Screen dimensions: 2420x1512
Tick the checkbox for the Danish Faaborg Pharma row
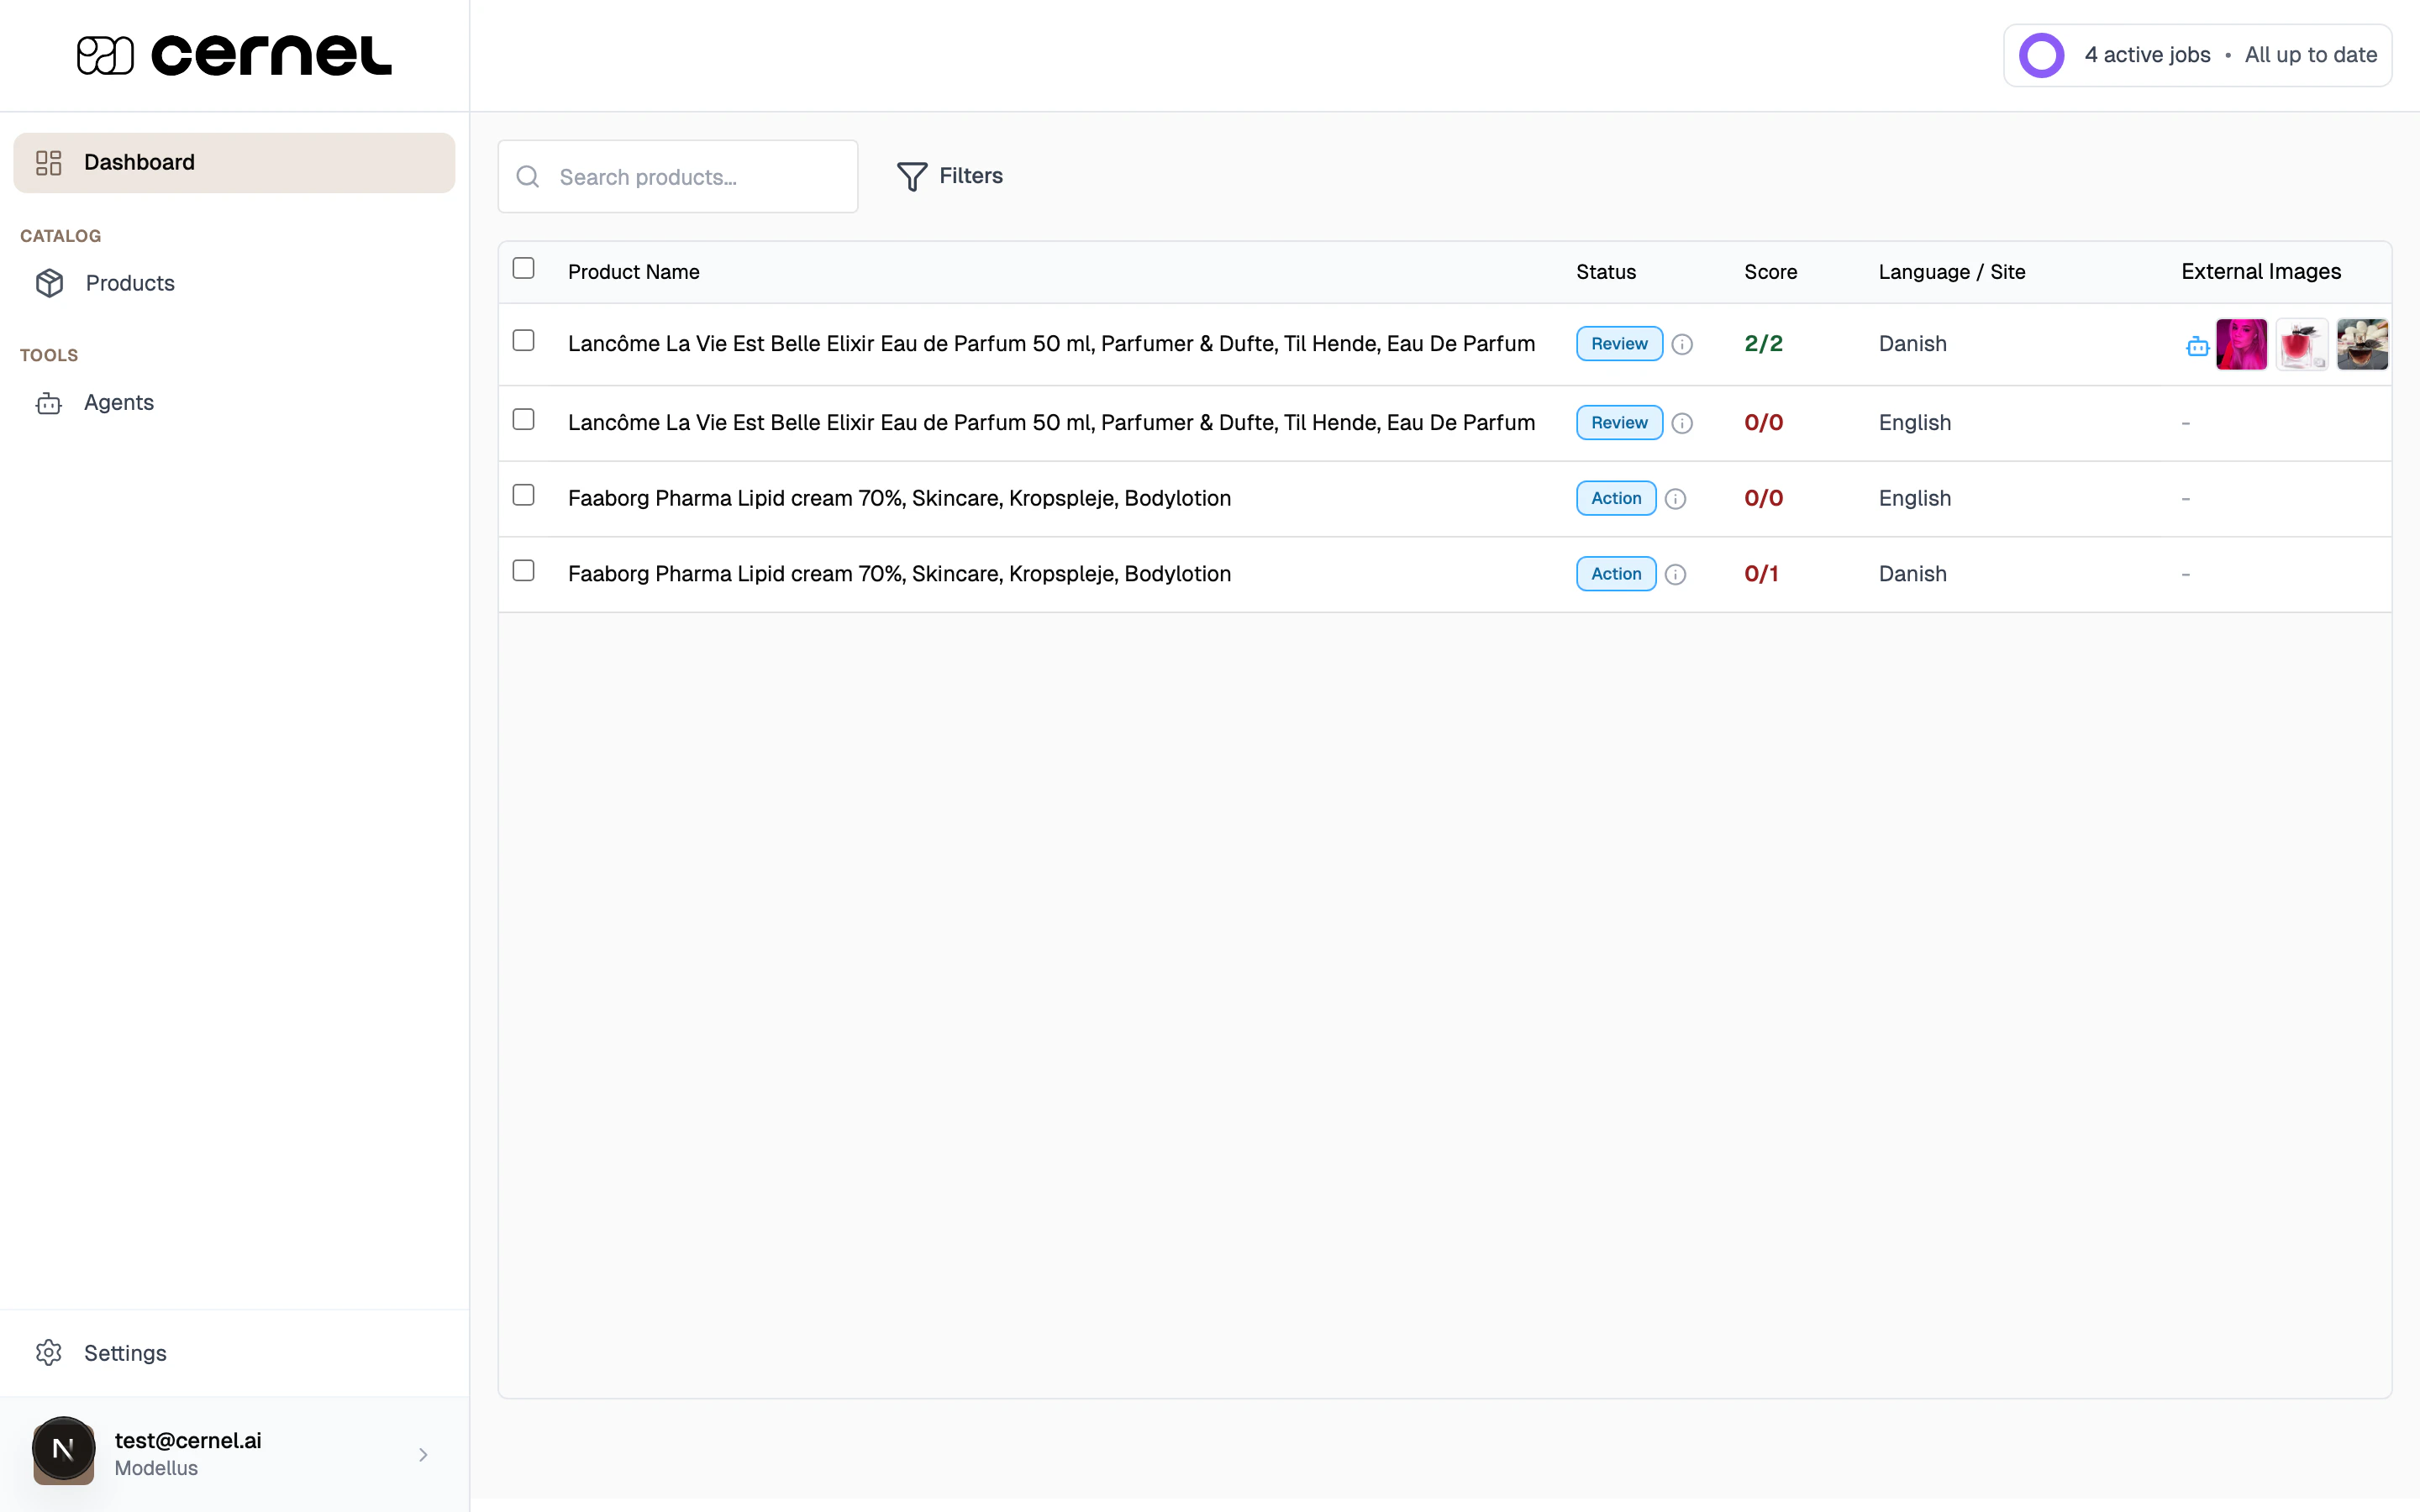[x=524, y=569]
